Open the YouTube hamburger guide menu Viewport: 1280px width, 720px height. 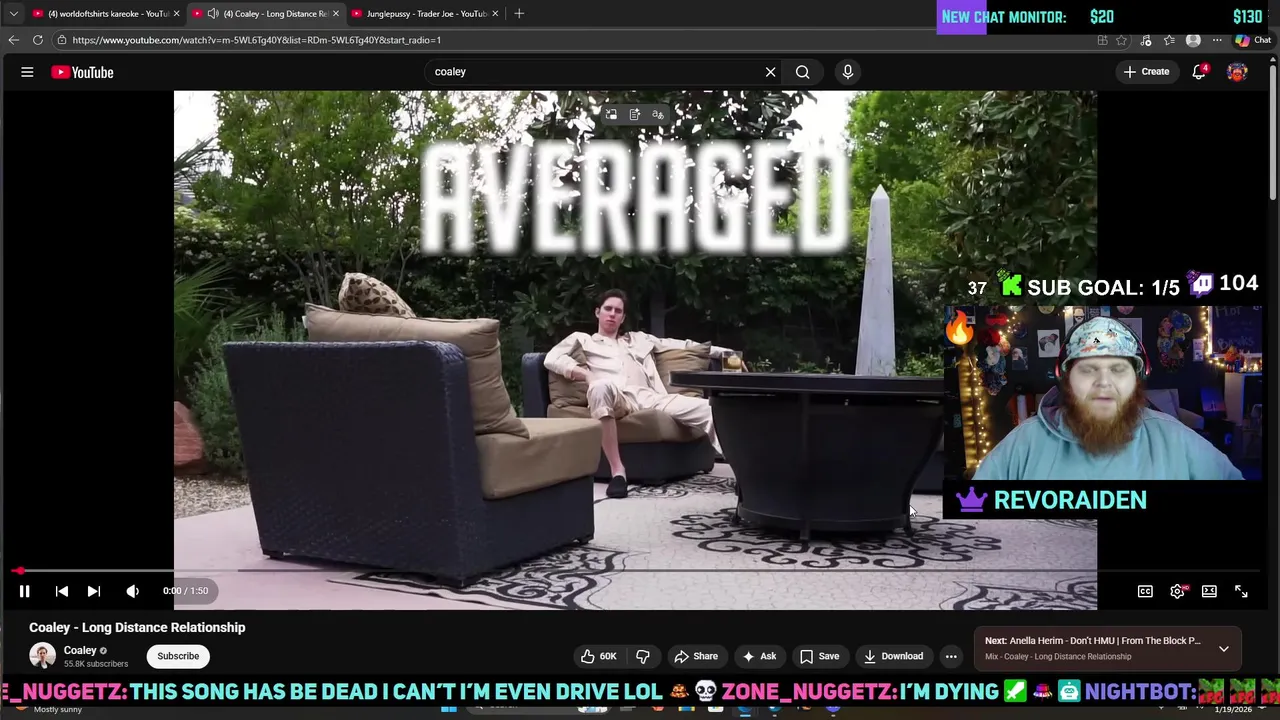coord(27,72)
